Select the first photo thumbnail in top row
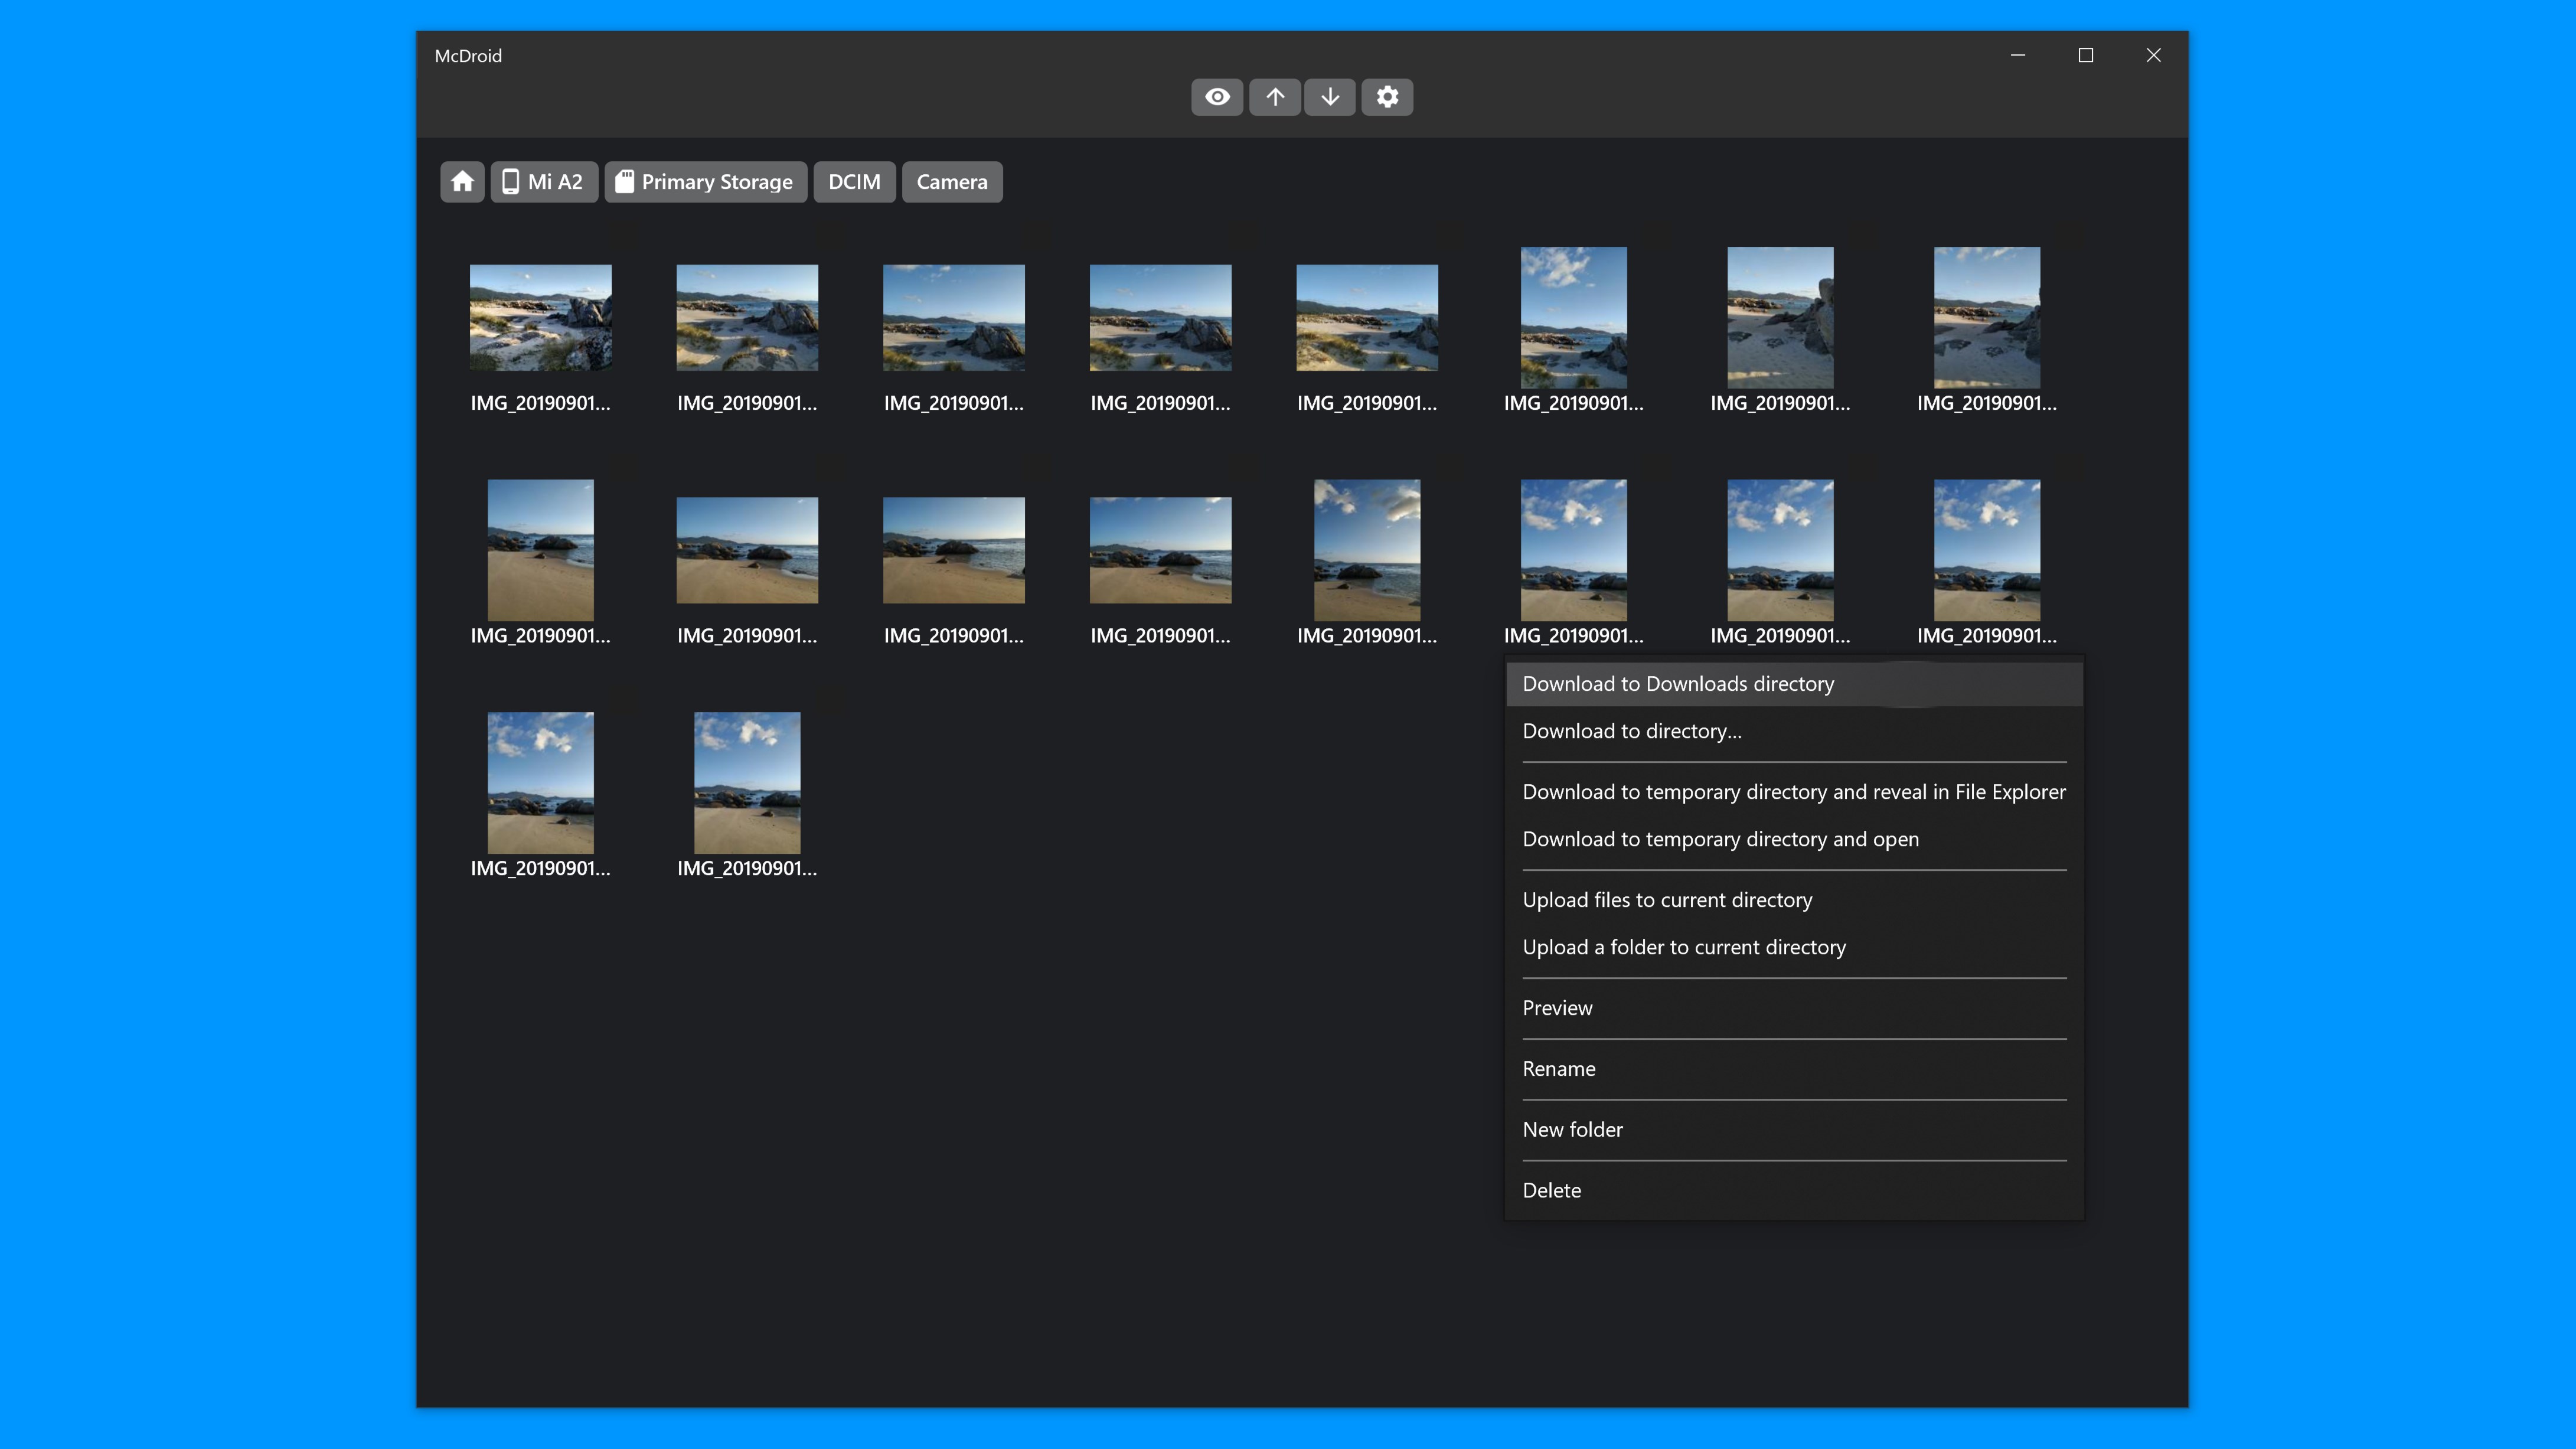 pos(540,318)
